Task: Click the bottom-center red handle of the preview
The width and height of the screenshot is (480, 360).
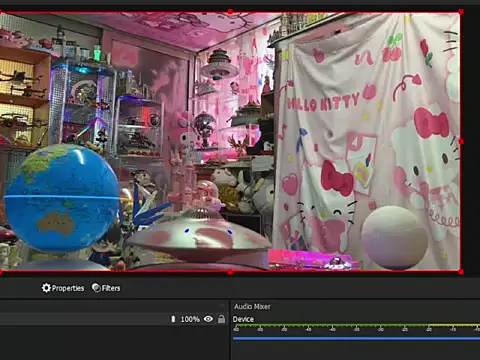Action: 230,273
